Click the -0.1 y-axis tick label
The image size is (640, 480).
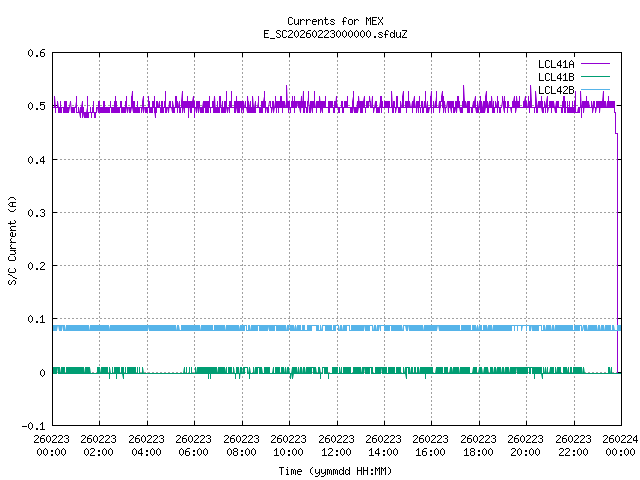33,426
